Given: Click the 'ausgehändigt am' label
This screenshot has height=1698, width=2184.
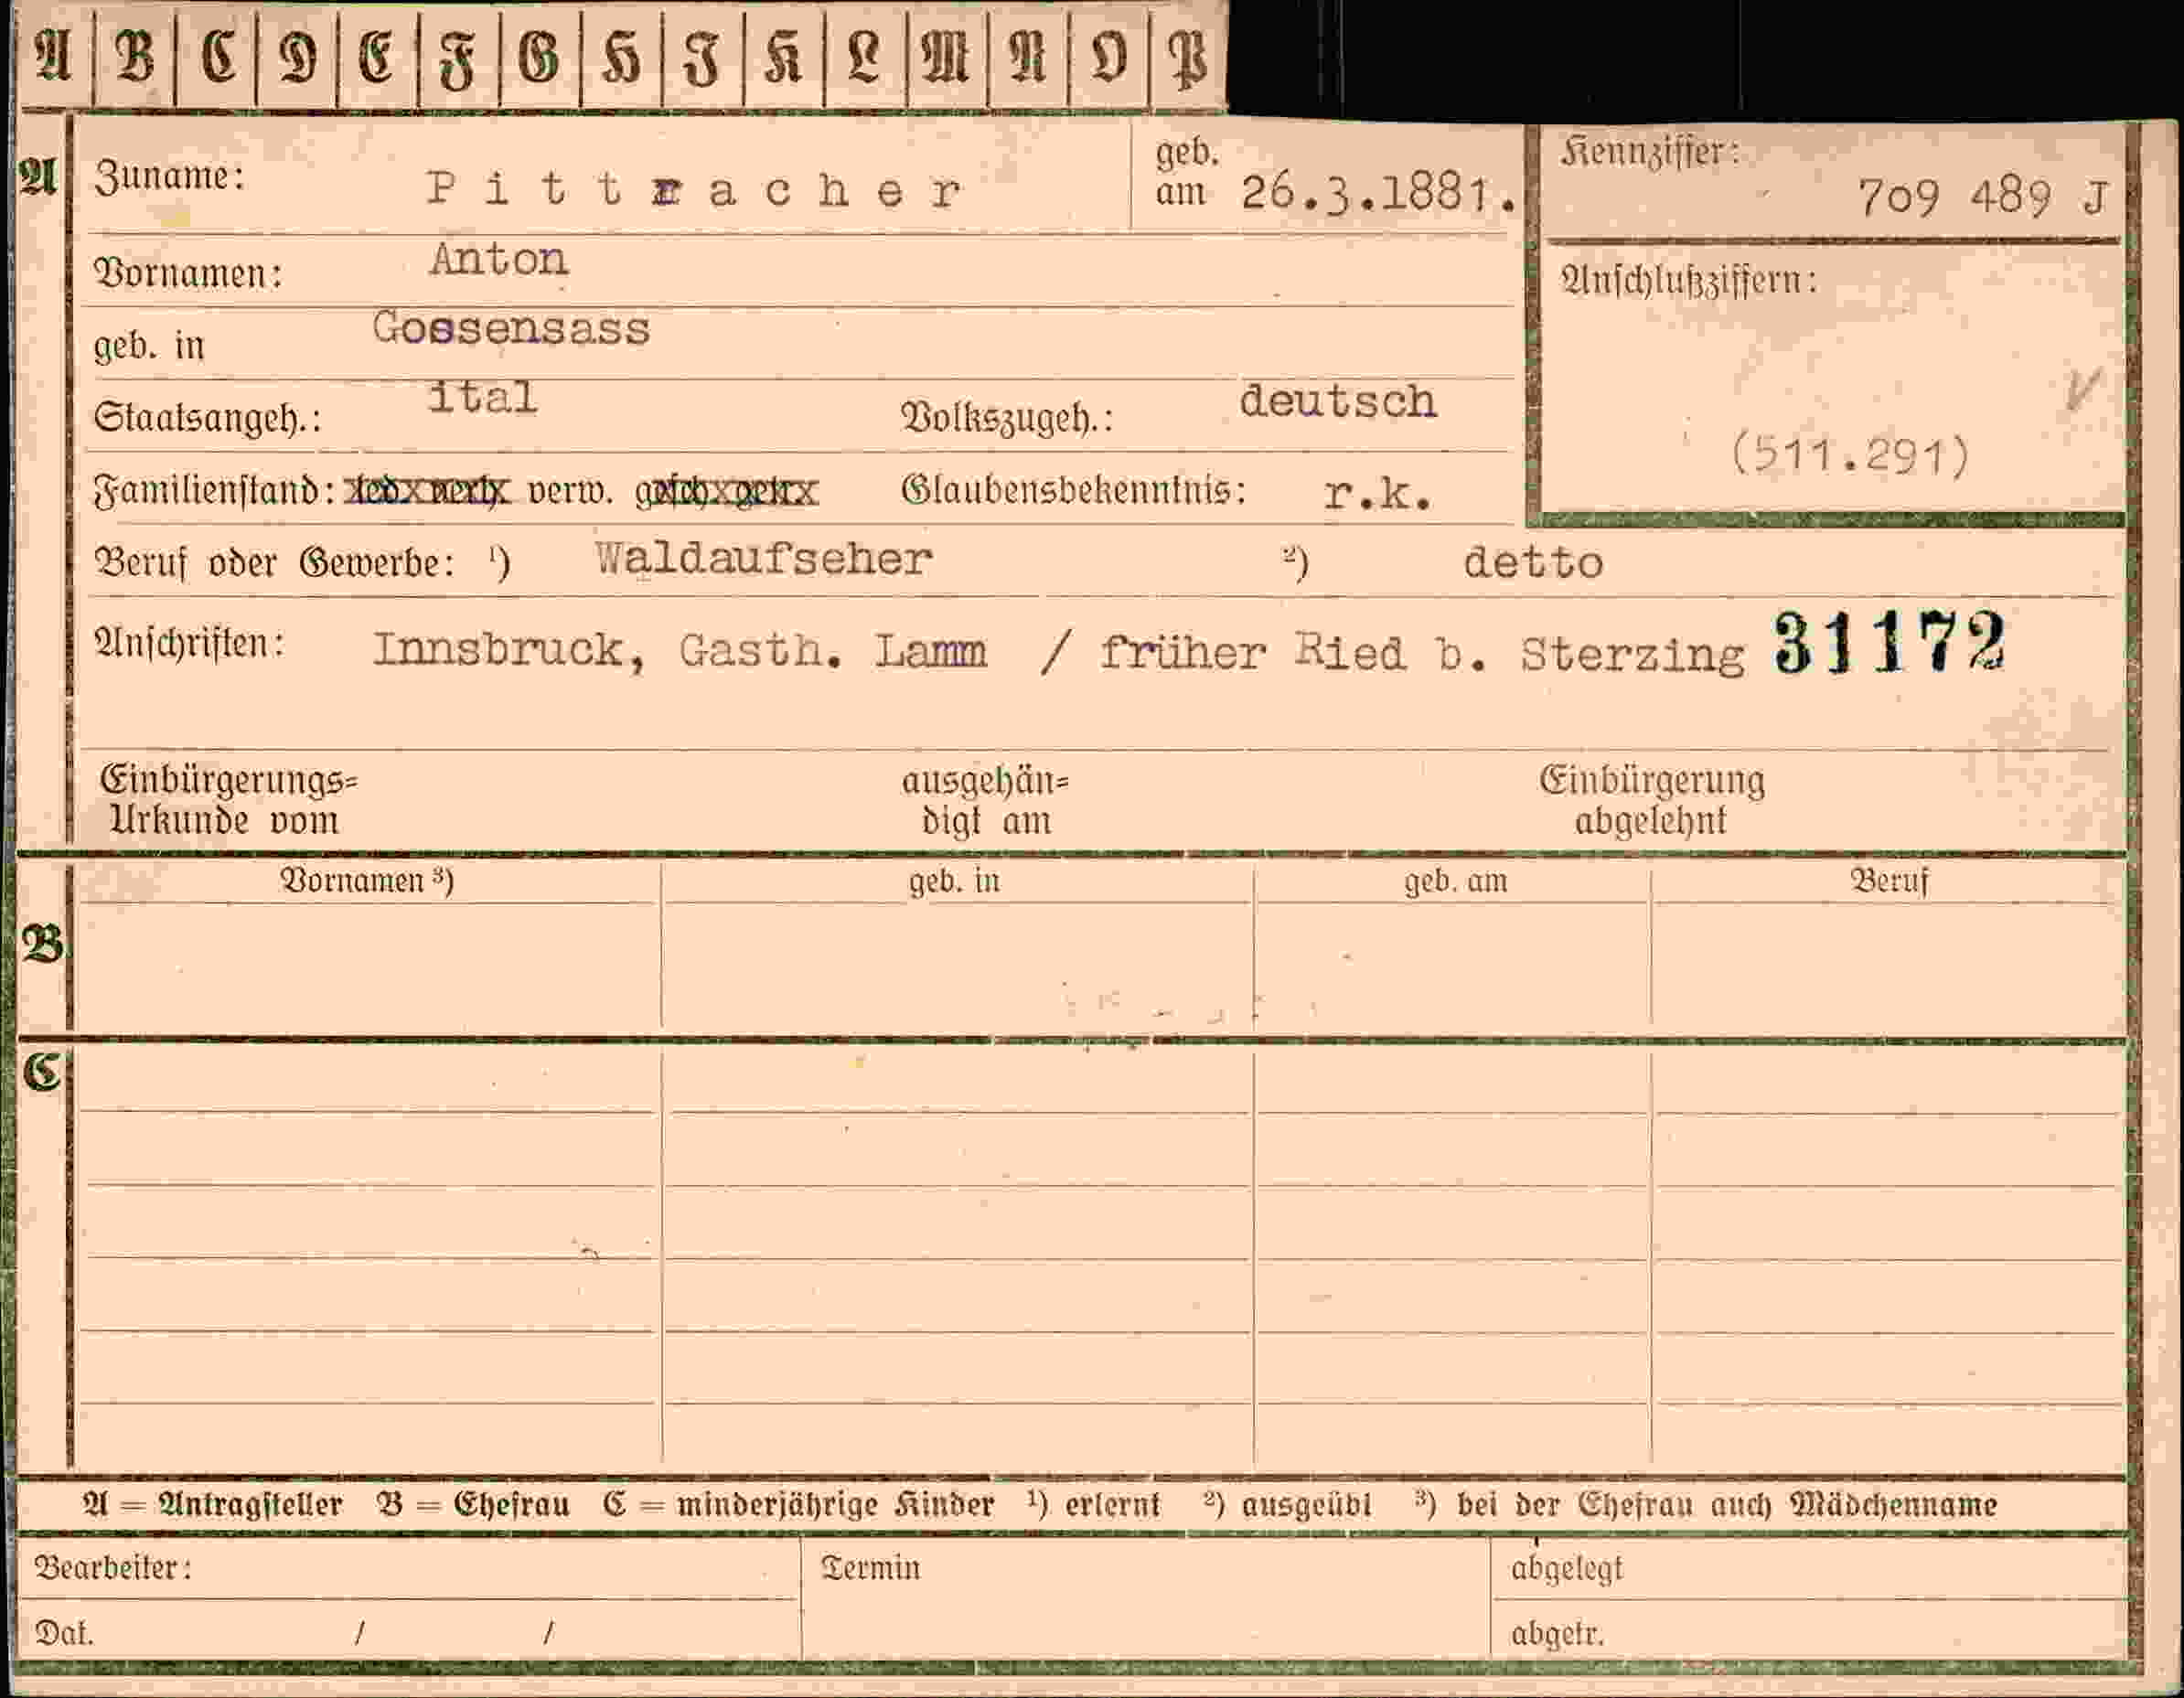Looking at the screenshot, I should 985,801.
